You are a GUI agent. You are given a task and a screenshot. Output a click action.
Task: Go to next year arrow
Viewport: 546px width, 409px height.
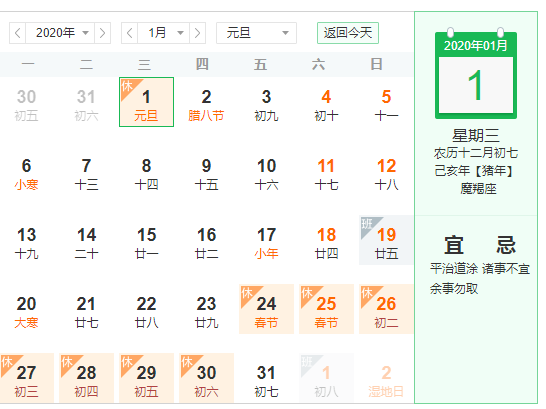click(102, 33)
